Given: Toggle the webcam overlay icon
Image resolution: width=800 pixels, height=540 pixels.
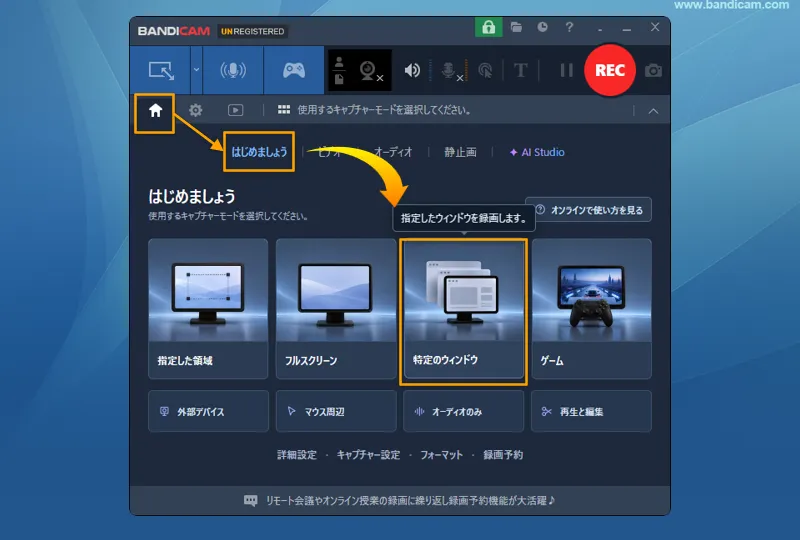Looking at the screenshot, I should 370,71.
